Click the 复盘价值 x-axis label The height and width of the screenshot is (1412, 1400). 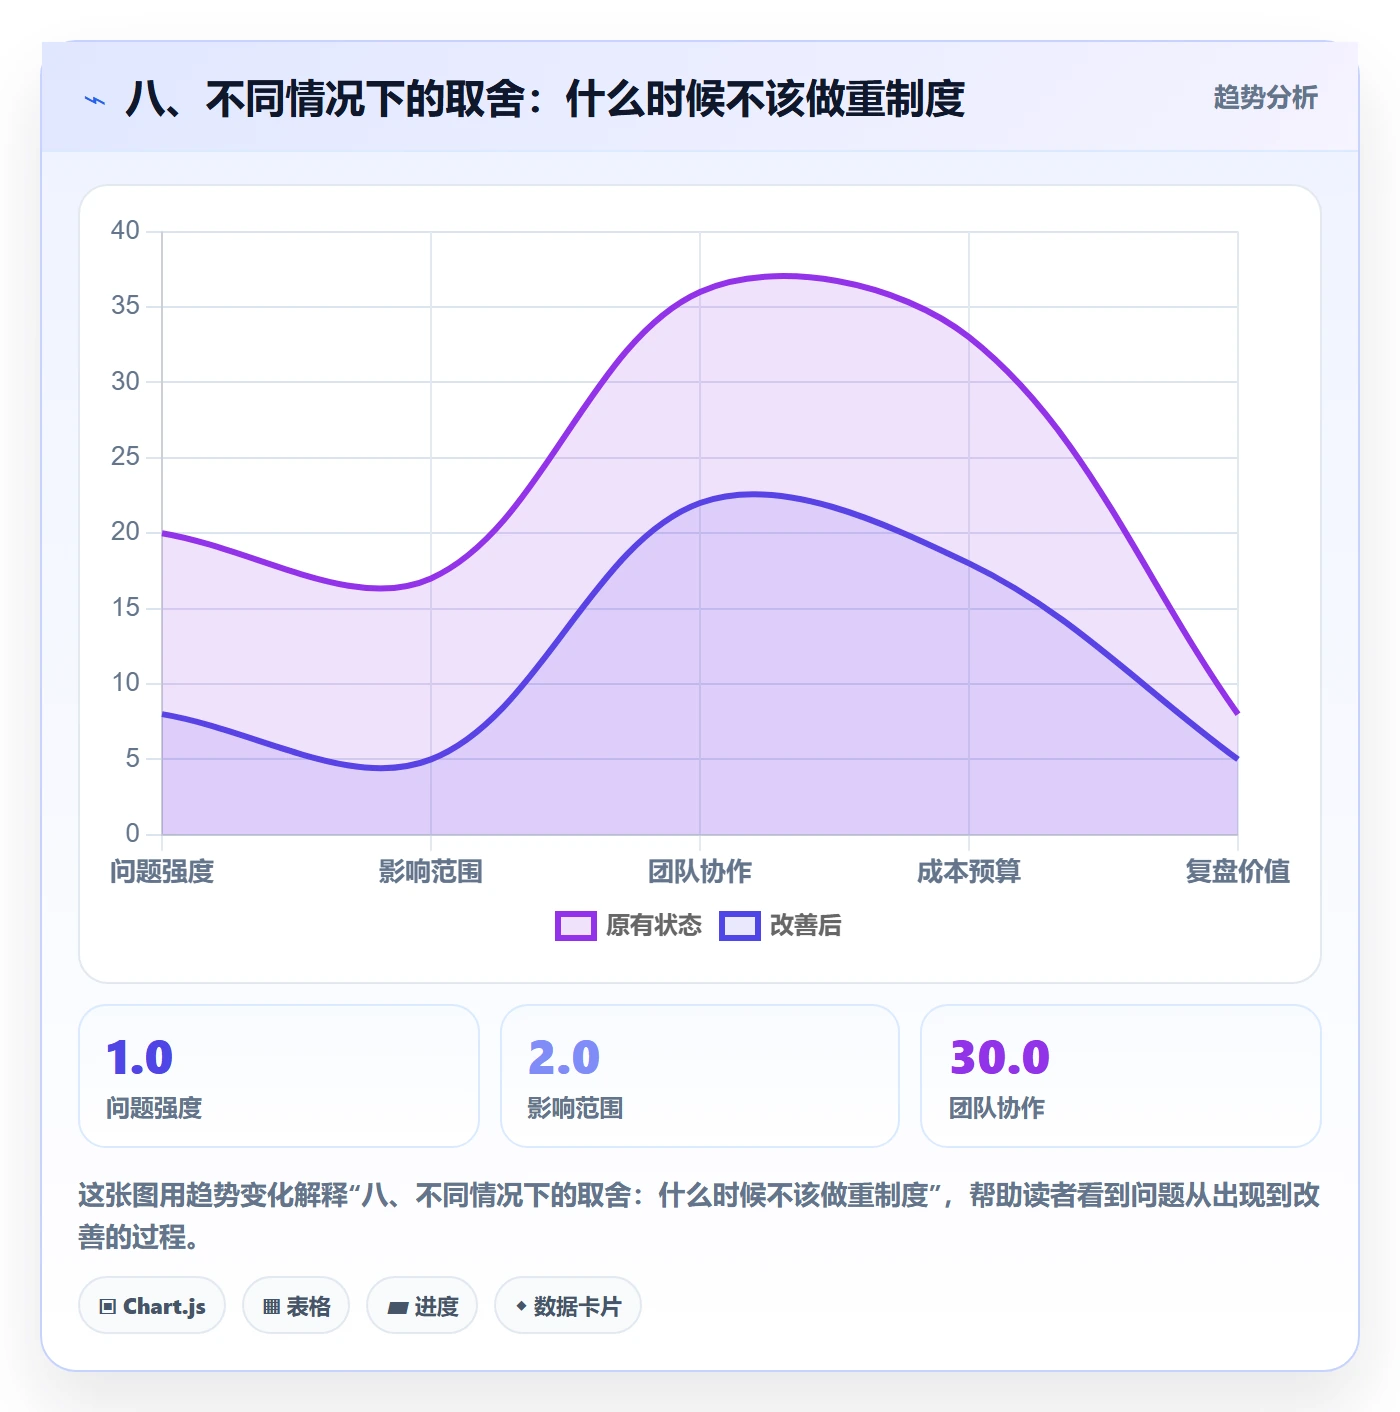pyautogui.click(x=1238, y=872)
